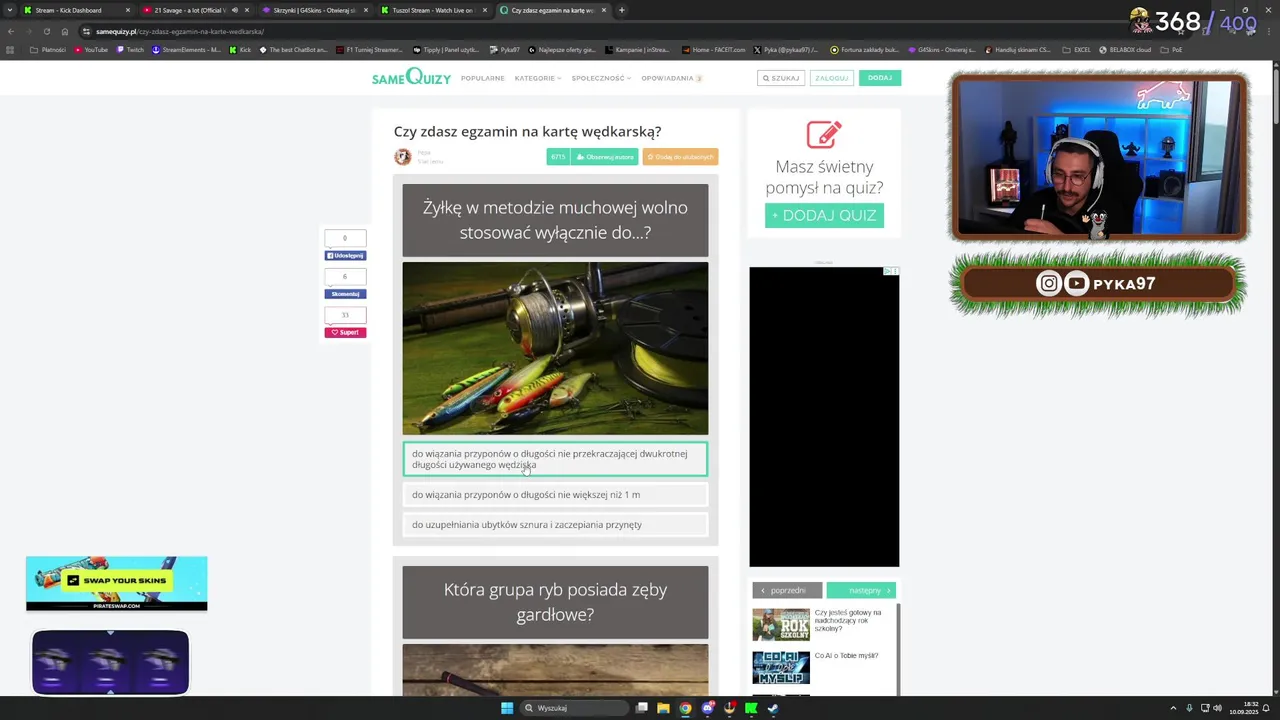This screenshot has width=1280, height=720.
Task: Show hidden system tray icons
Action: [x=1174, y=708]
